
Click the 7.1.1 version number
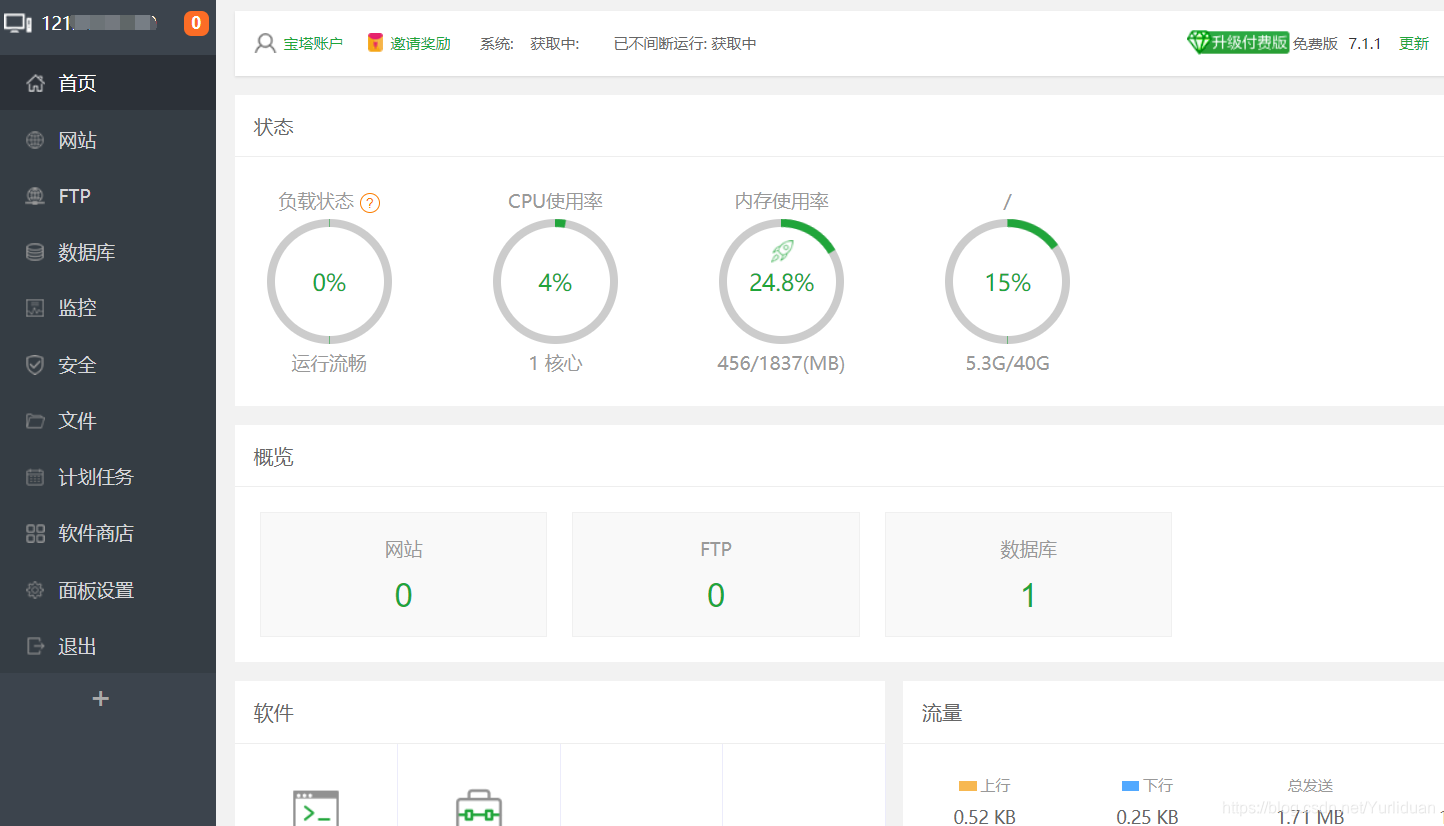(1364, 43)
